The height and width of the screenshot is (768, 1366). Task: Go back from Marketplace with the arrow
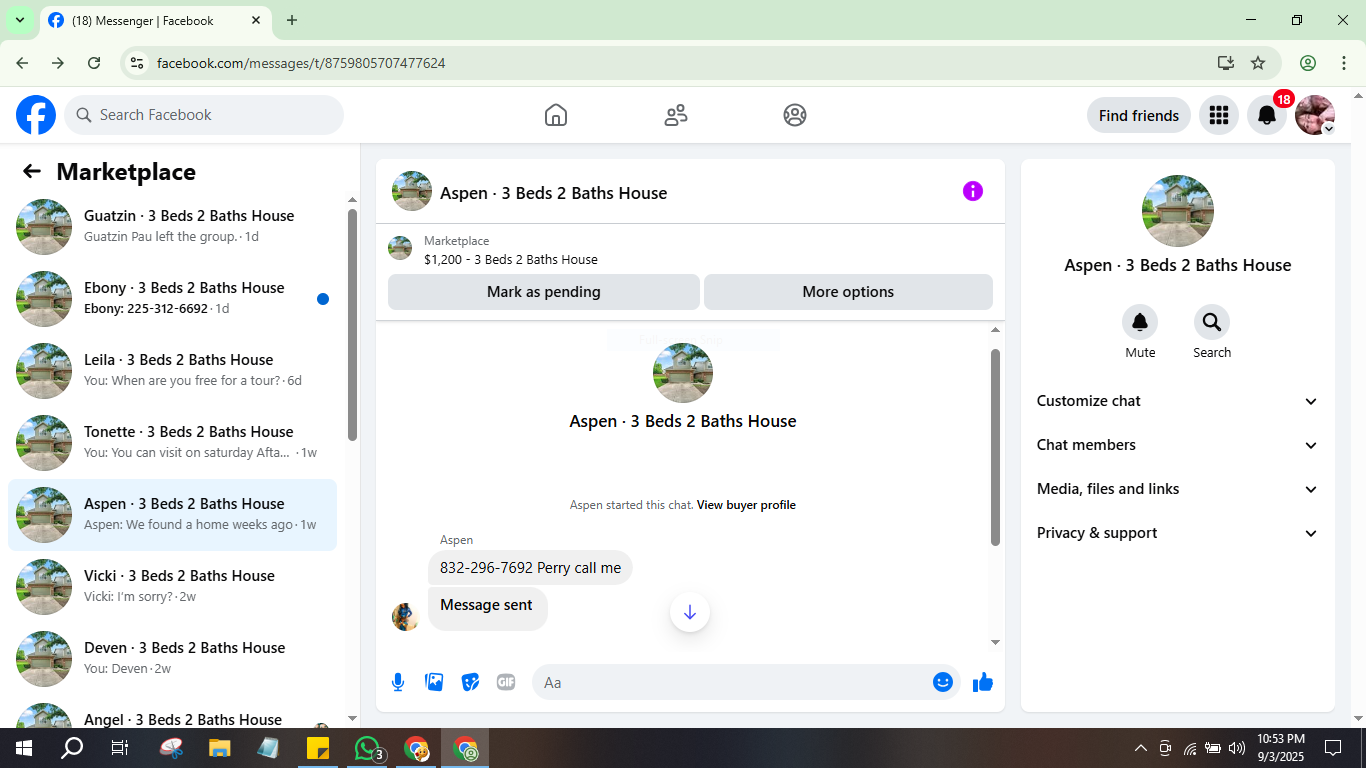[32, 171]
